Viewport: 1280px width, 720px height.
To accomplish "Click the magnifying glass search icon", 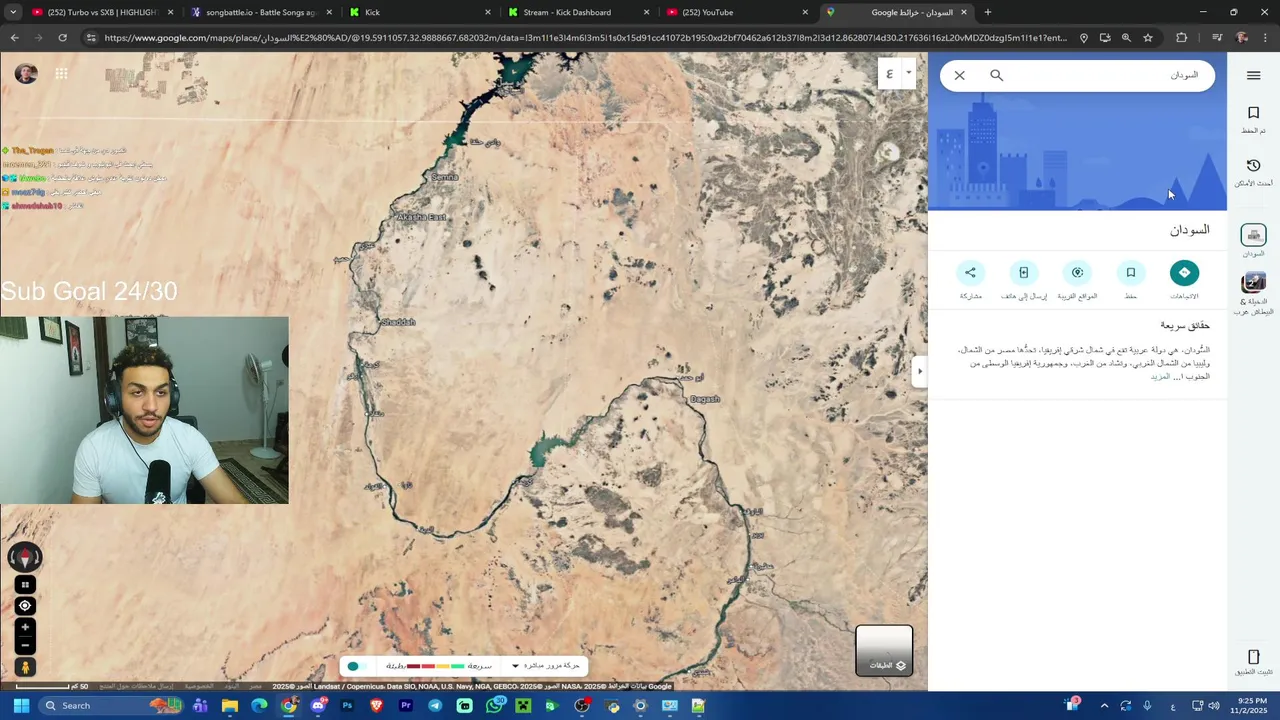I will (x=996, y=75).
